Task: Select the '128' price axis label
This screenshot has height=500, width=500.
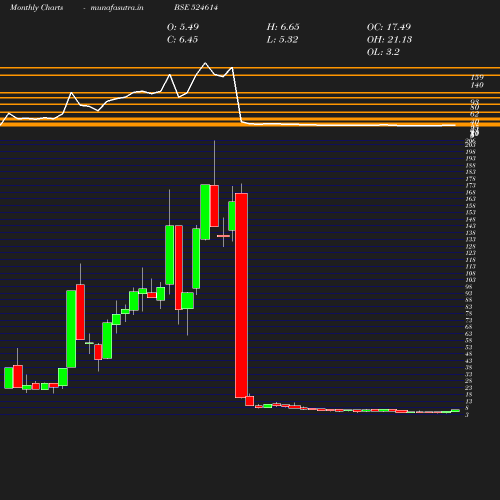Action: tap(470, 246)
